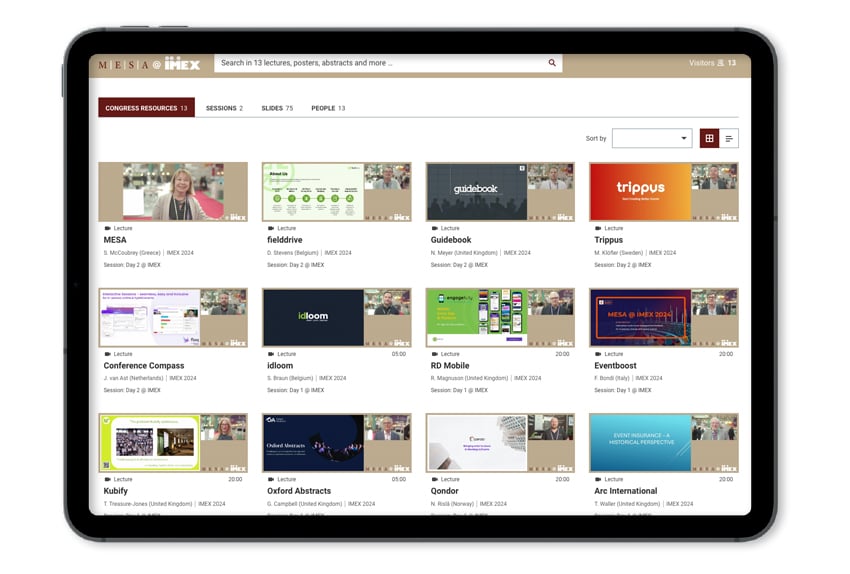
Task: Click 'J. van Ast (Netherlands)' author text
Action: click(x=133, y=378)
